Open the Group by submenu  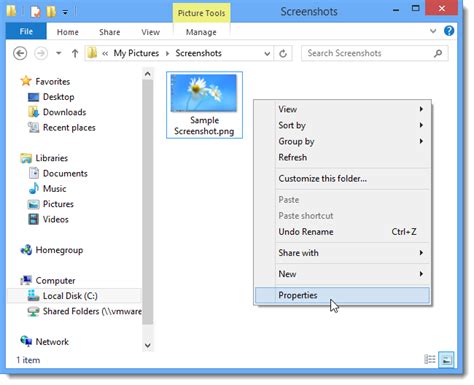coord(343,141)
